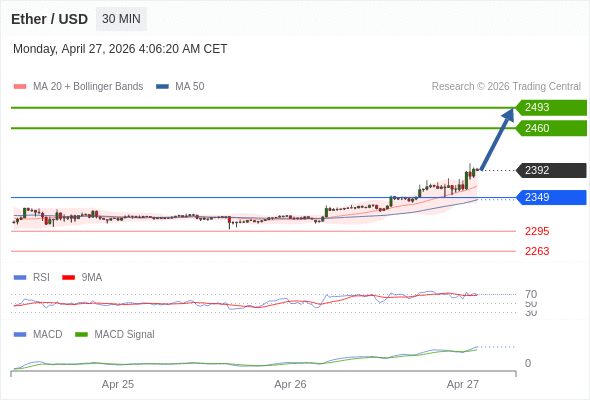Click the 9MA red legend swatch
The image size is (590, 400).
(x=68, y=278)
